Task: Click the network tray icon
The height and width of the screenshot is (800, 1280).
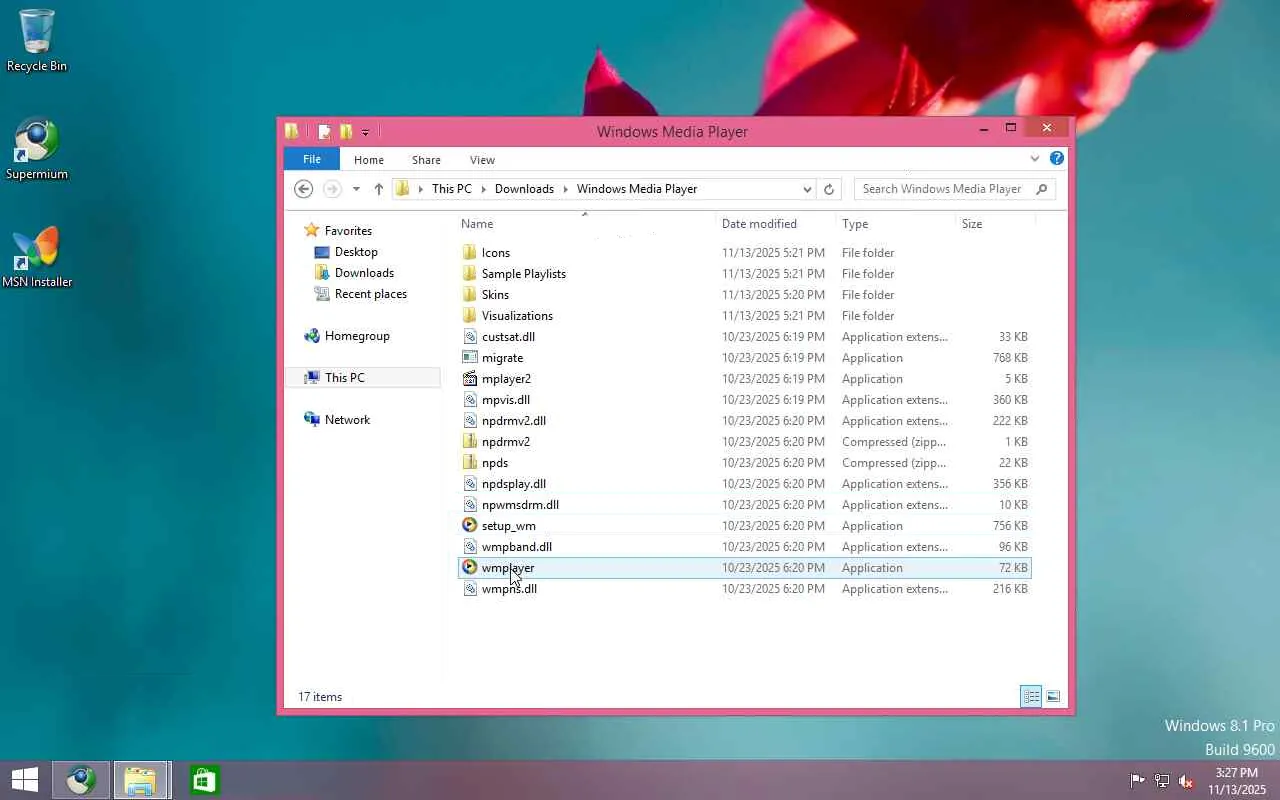Action: pos(1162,780)
